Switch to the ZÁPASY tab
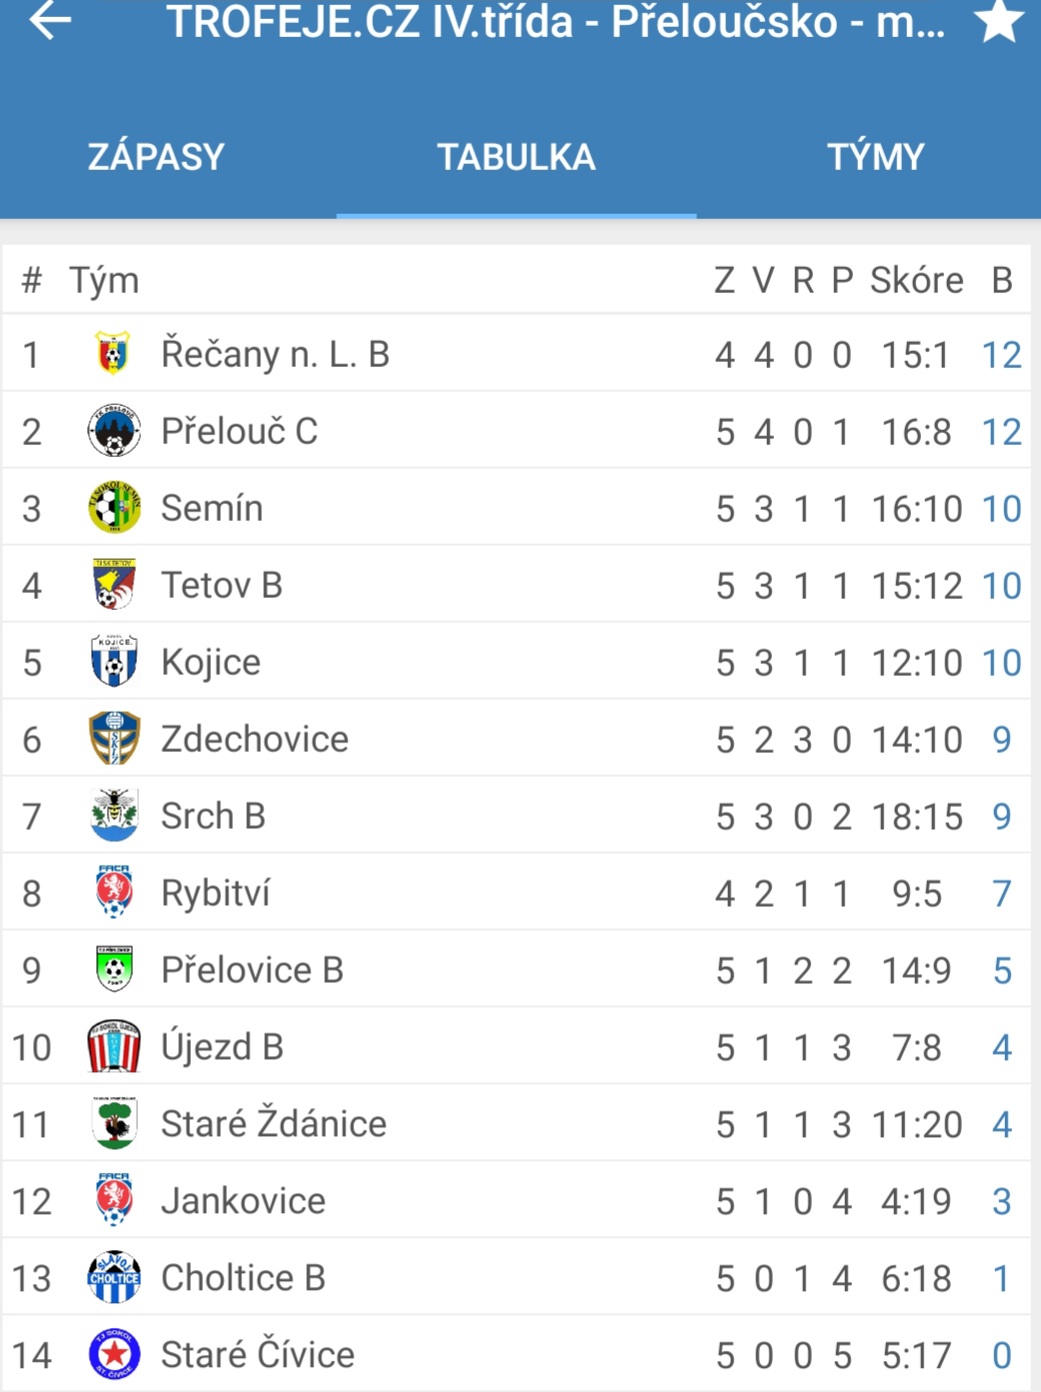The width and height of the screenshot is (1041, 1392). click(x=156, y=157)
